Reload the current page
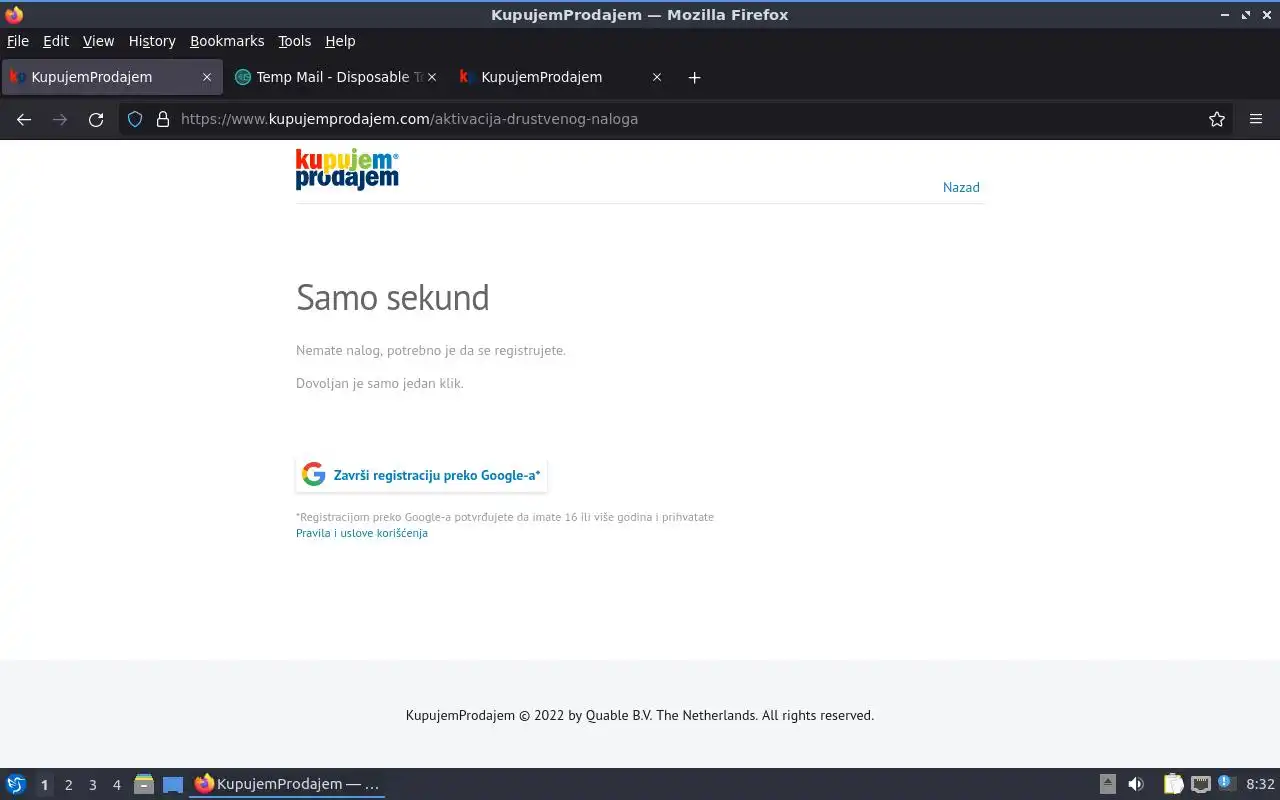 click(x=96, y=119)
